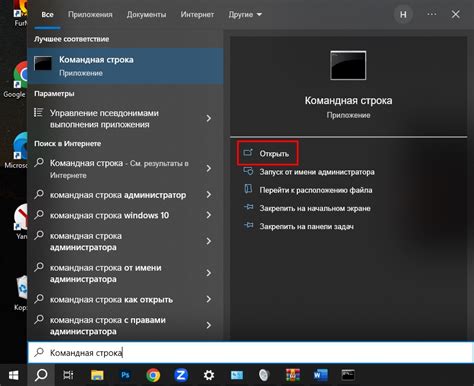Image resolution: width=474 pixels, height=386 pixels.
Task: Launch File Explorer from the taskbar
Action: 97,375
